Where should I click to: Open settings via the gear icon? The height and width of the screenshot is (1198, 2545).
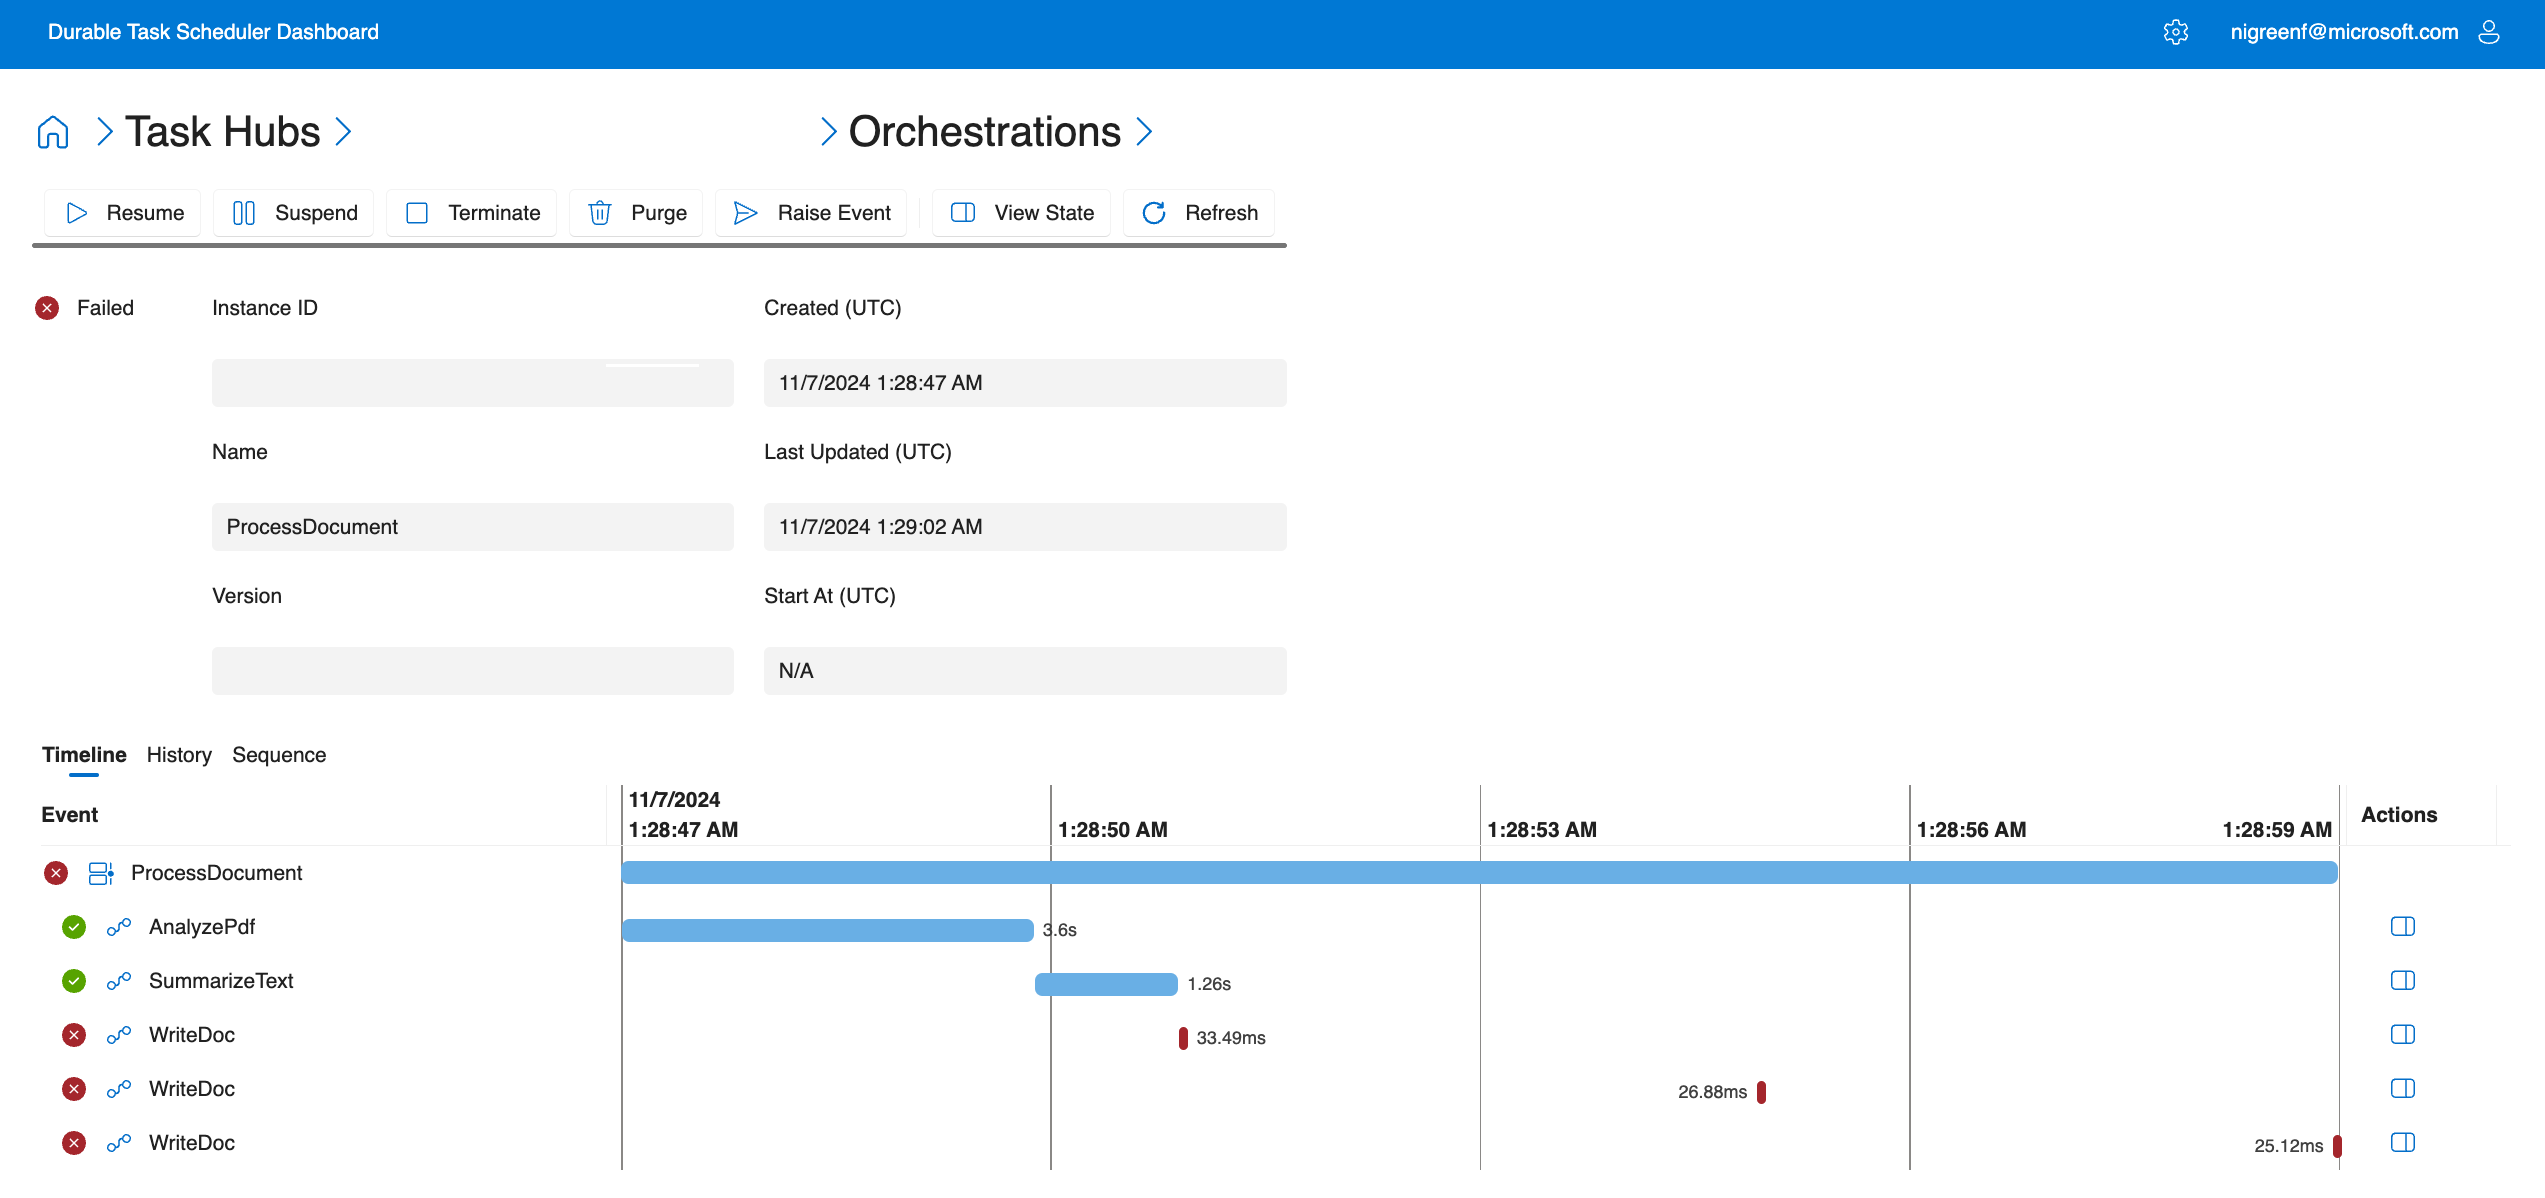pos(2176,32)
